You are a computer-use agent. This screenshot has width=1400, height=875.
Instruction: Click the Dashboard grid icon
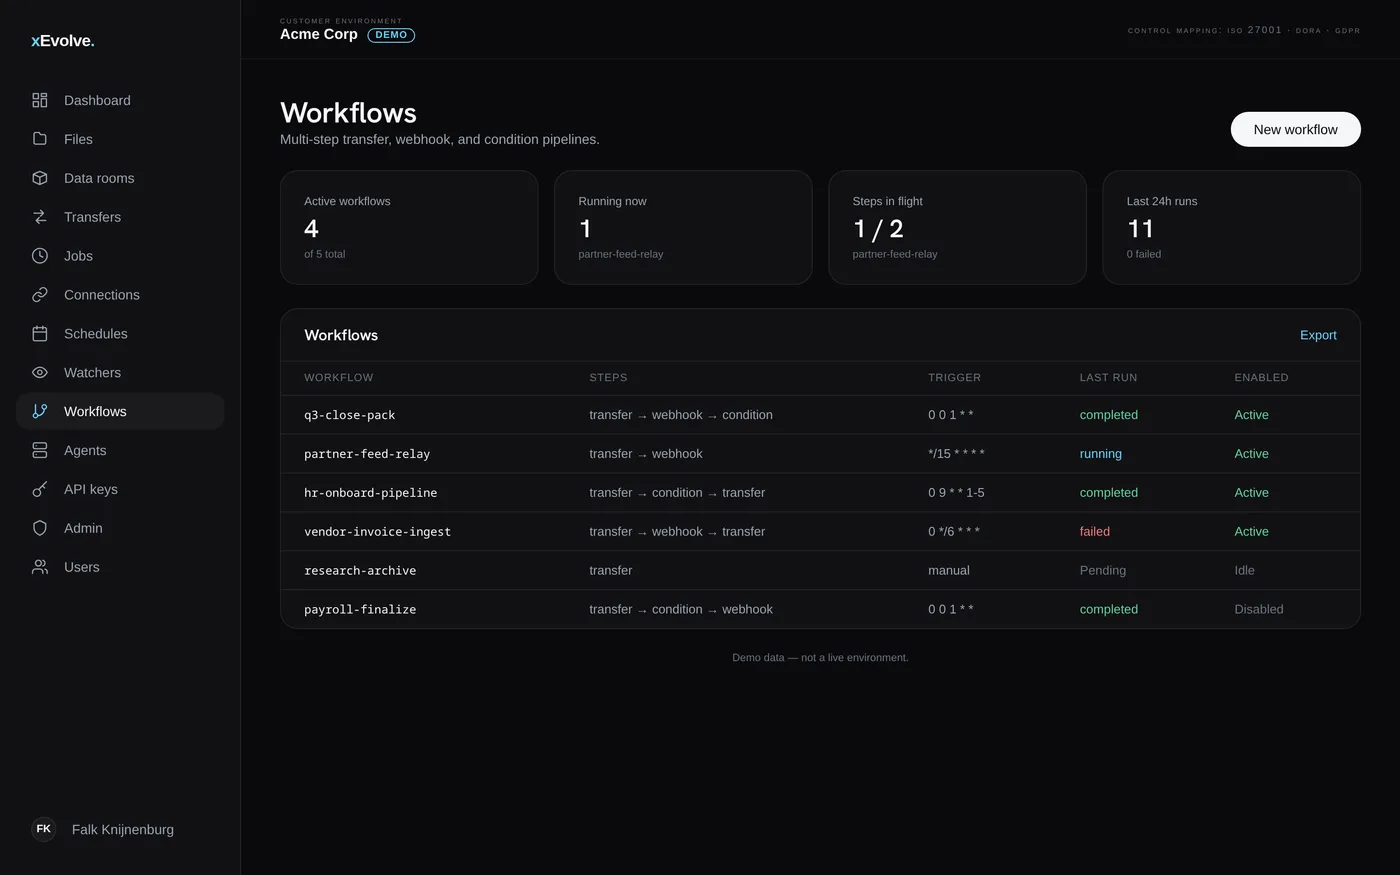[40, 100]
